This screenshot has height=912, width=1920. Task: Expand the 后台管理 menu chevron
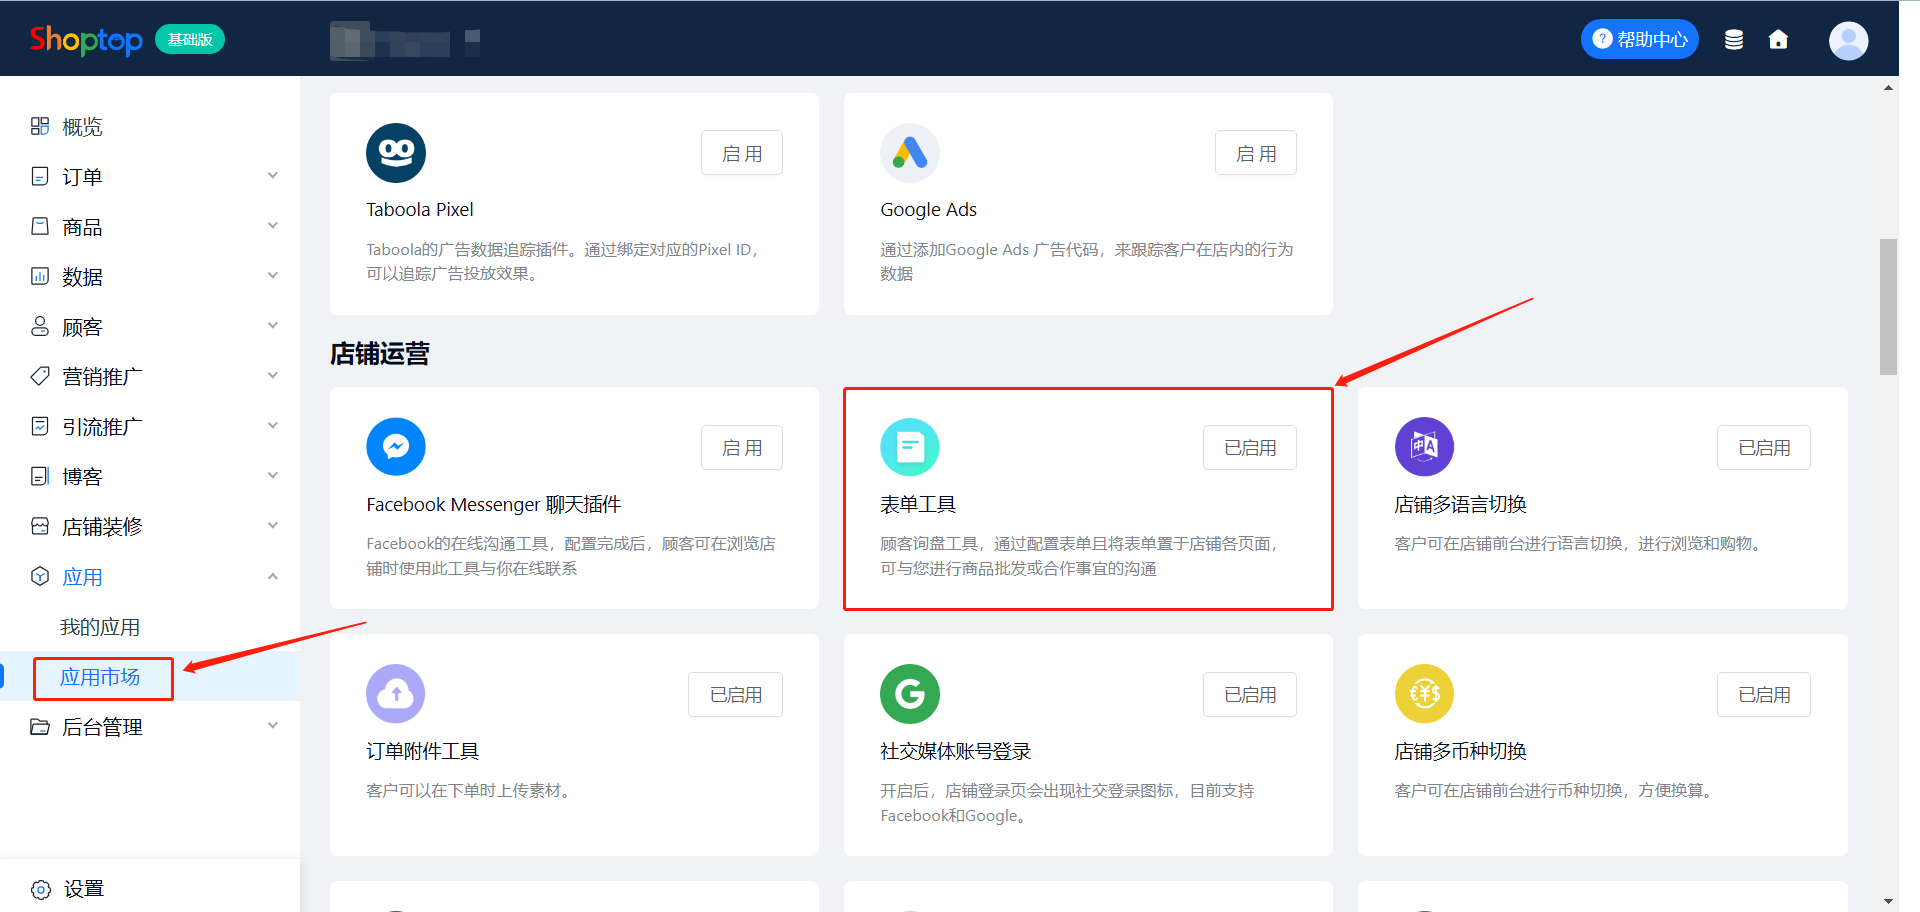point(272,726)
